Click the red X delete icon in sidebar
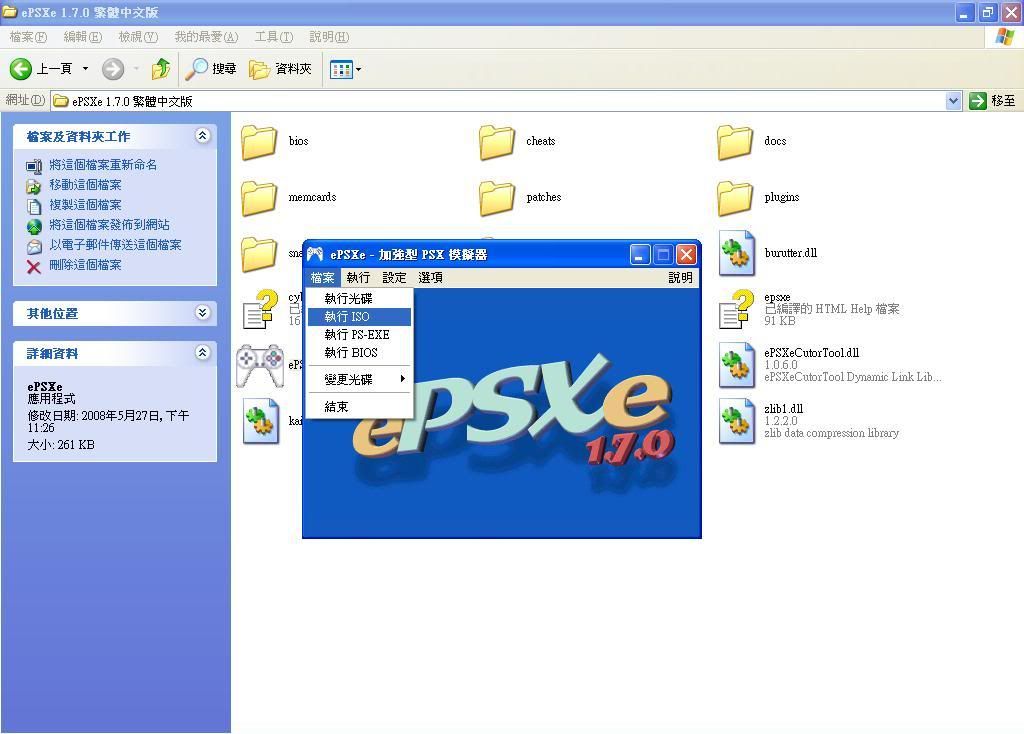 click(34, 266)
